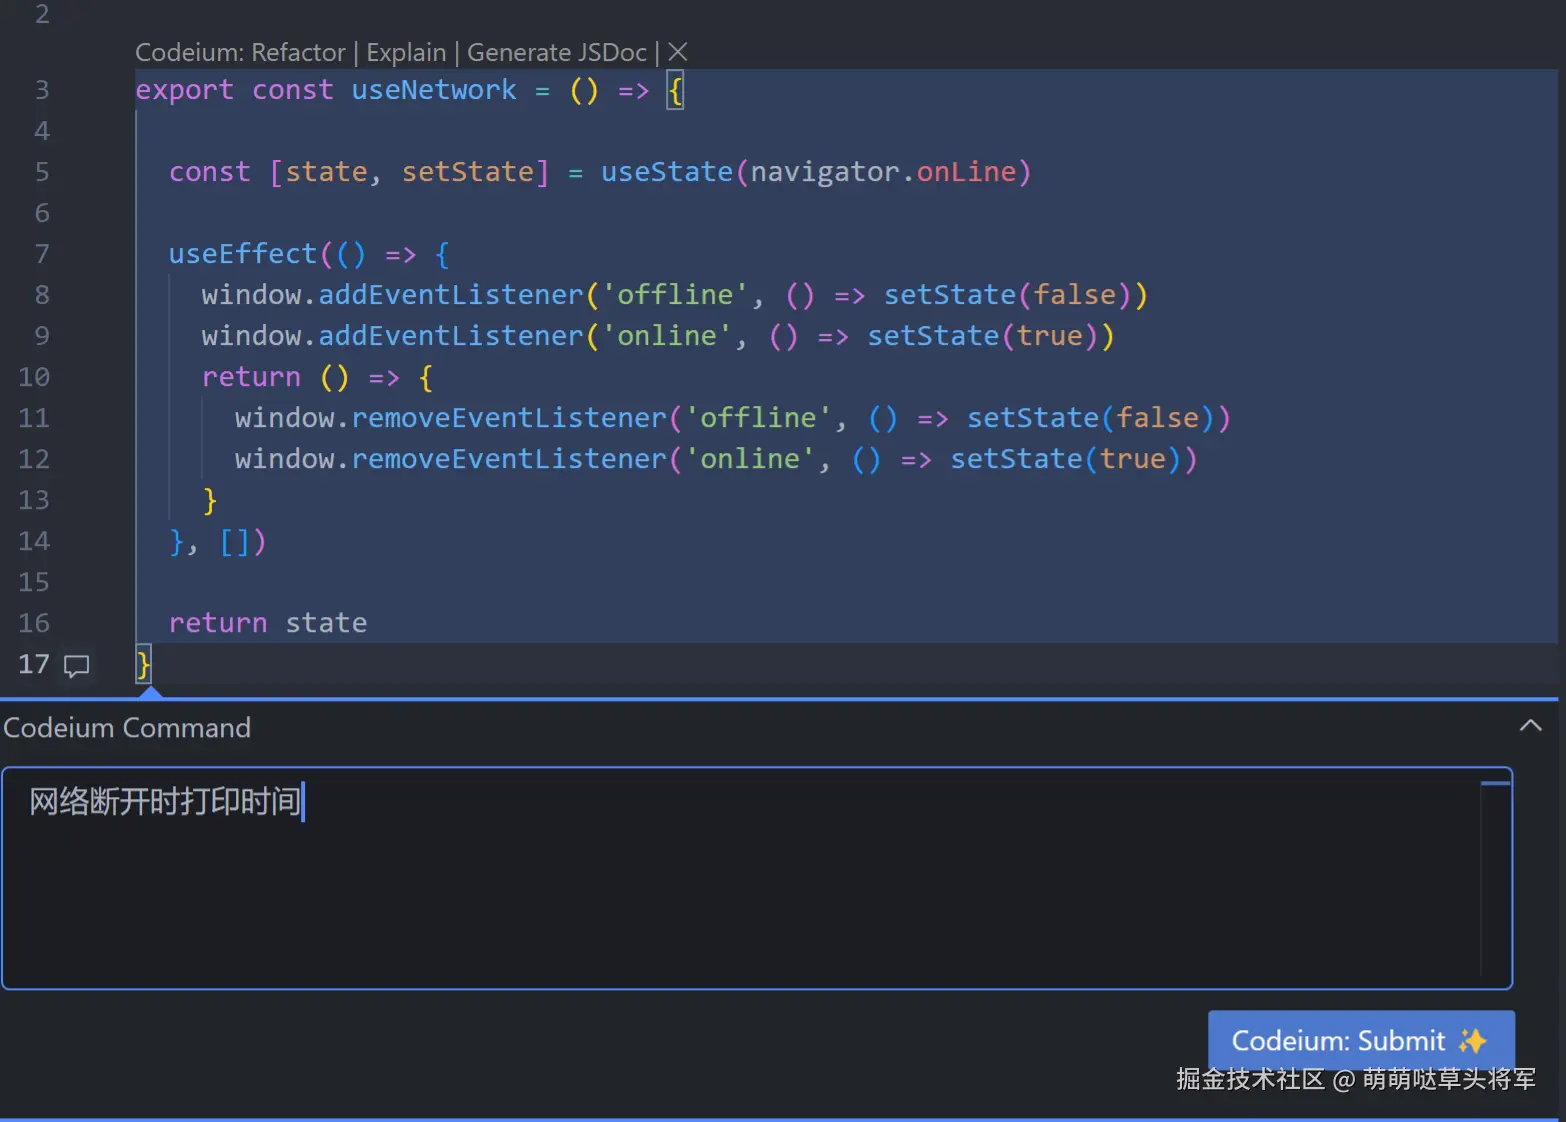Click line number 10 in the gutter
The image size is (1566, 1122).
coord(34,377)
